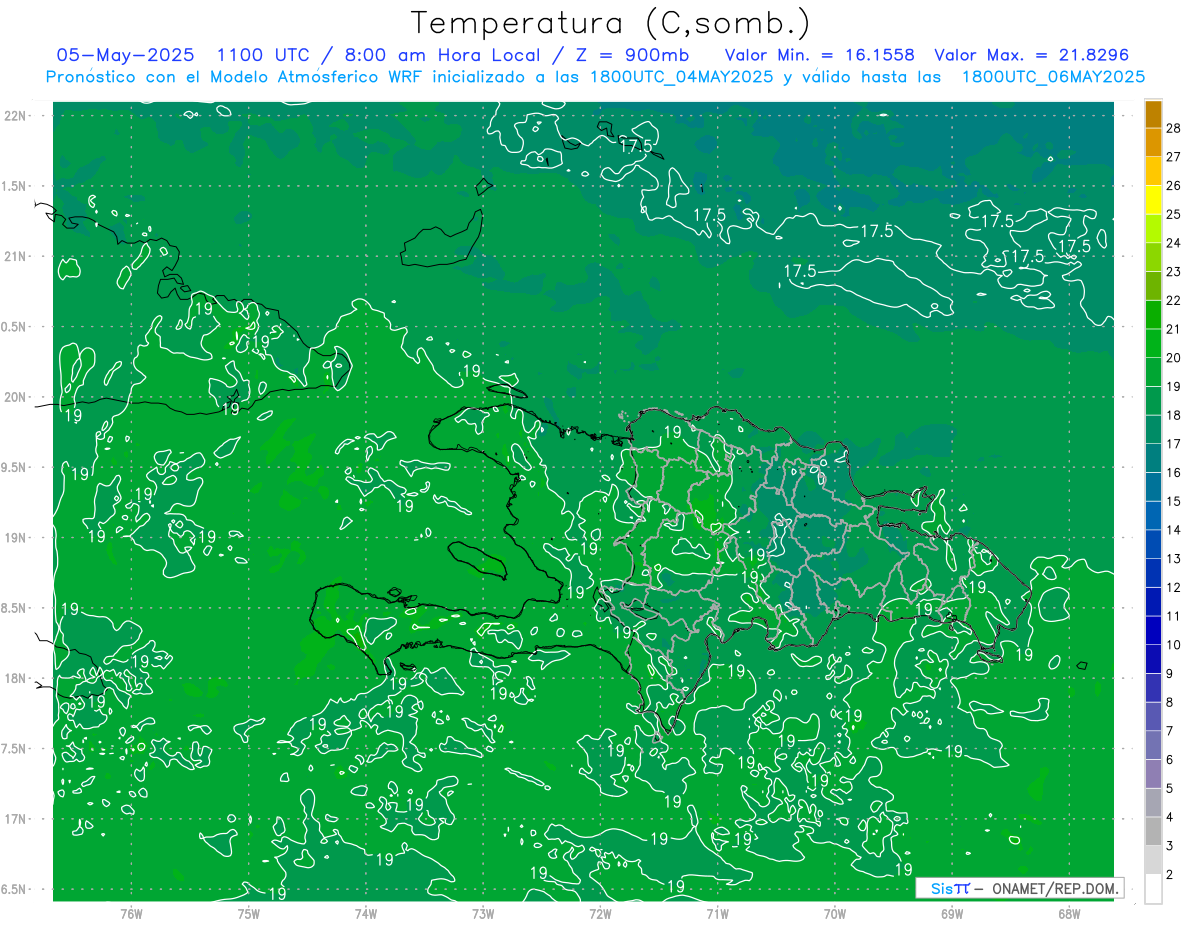Click the "71W" longitude label
Screen dimensions: 1200x927
717,914
